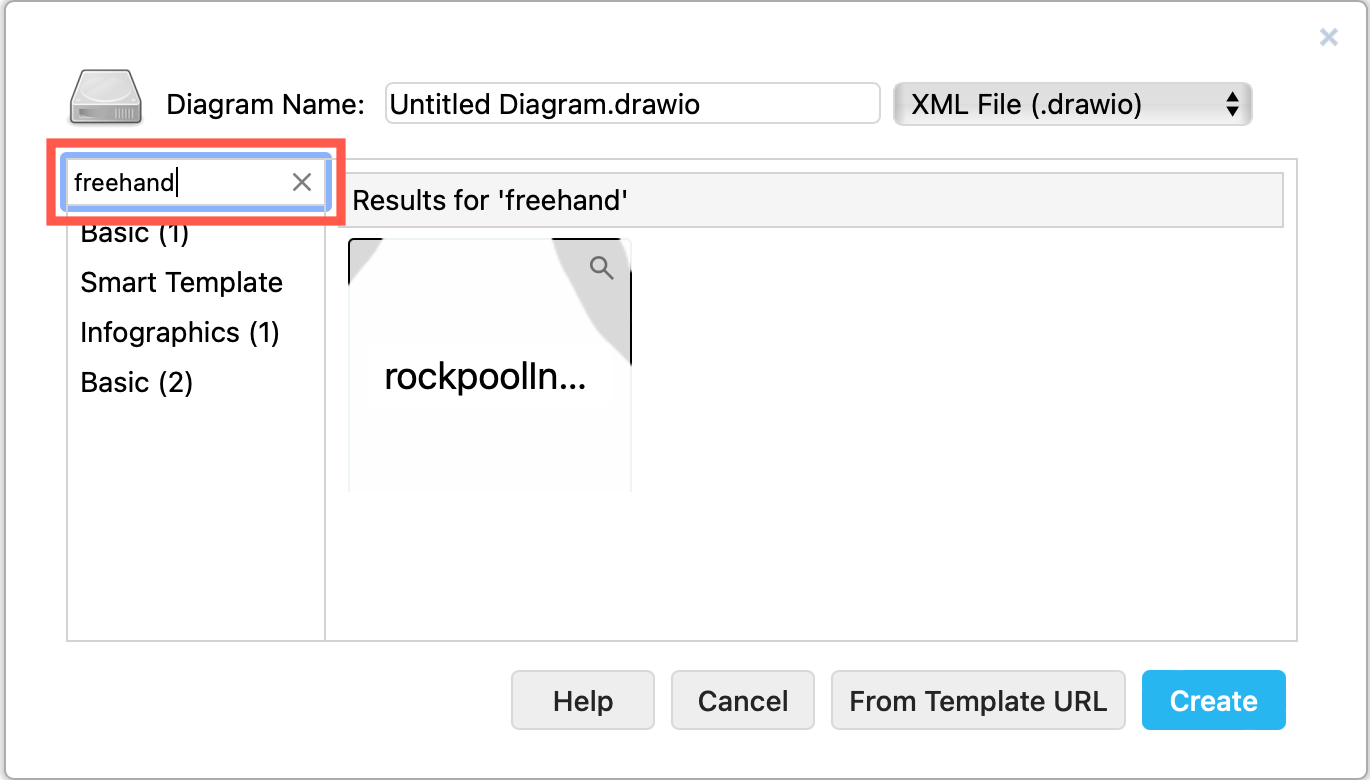Expand the Smart Template category
Screen dimensions: 1370x780
coord(181,282)
